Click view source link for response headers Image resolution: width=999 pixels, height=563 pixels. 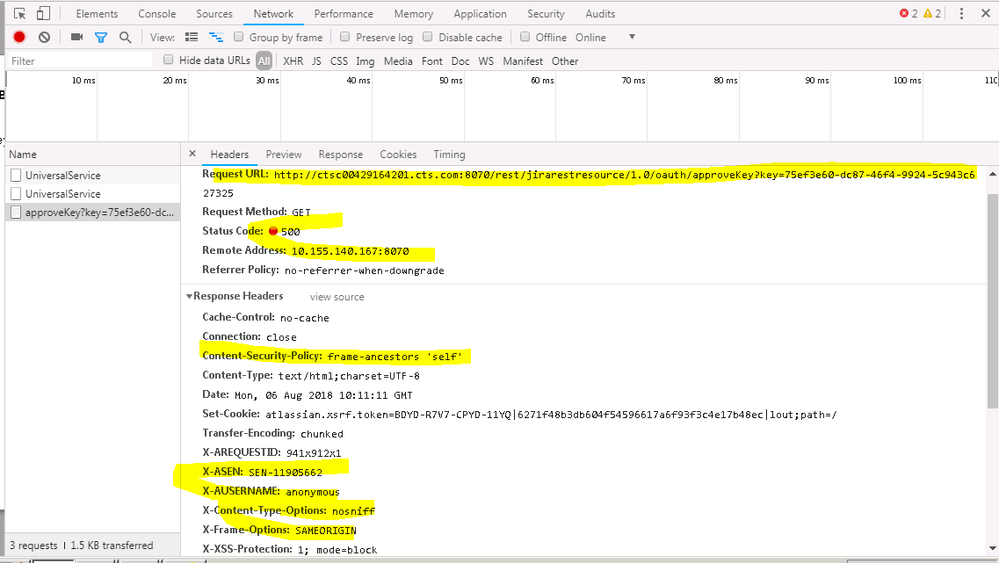337,297
